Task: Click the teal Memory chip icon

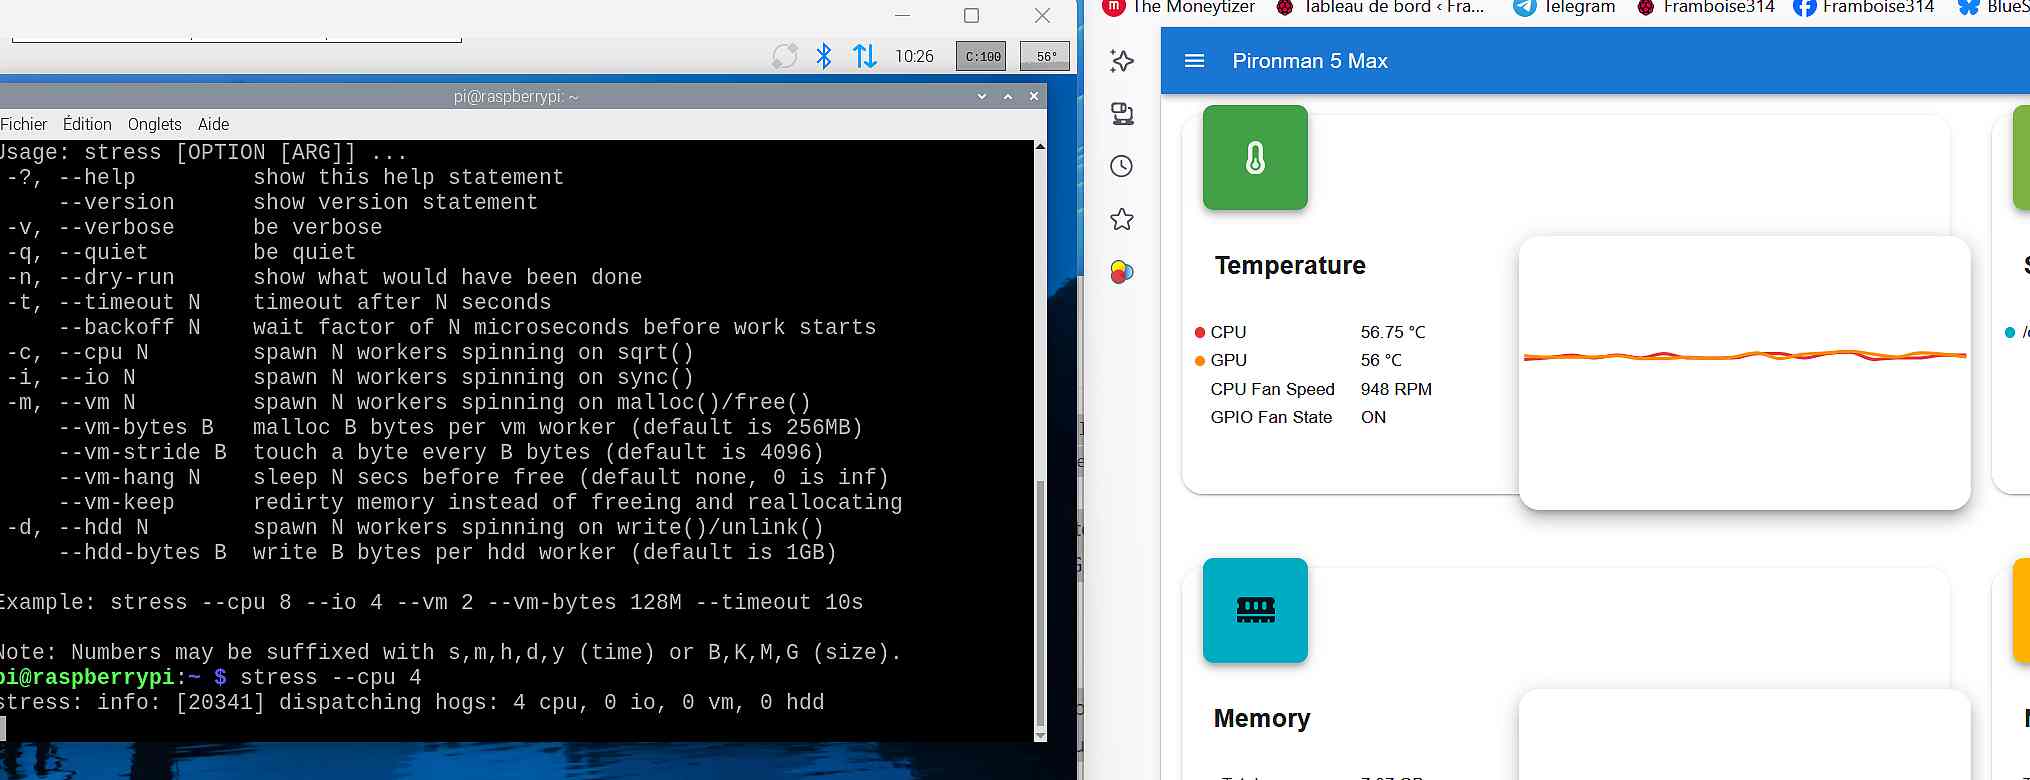Action: 1255,610
